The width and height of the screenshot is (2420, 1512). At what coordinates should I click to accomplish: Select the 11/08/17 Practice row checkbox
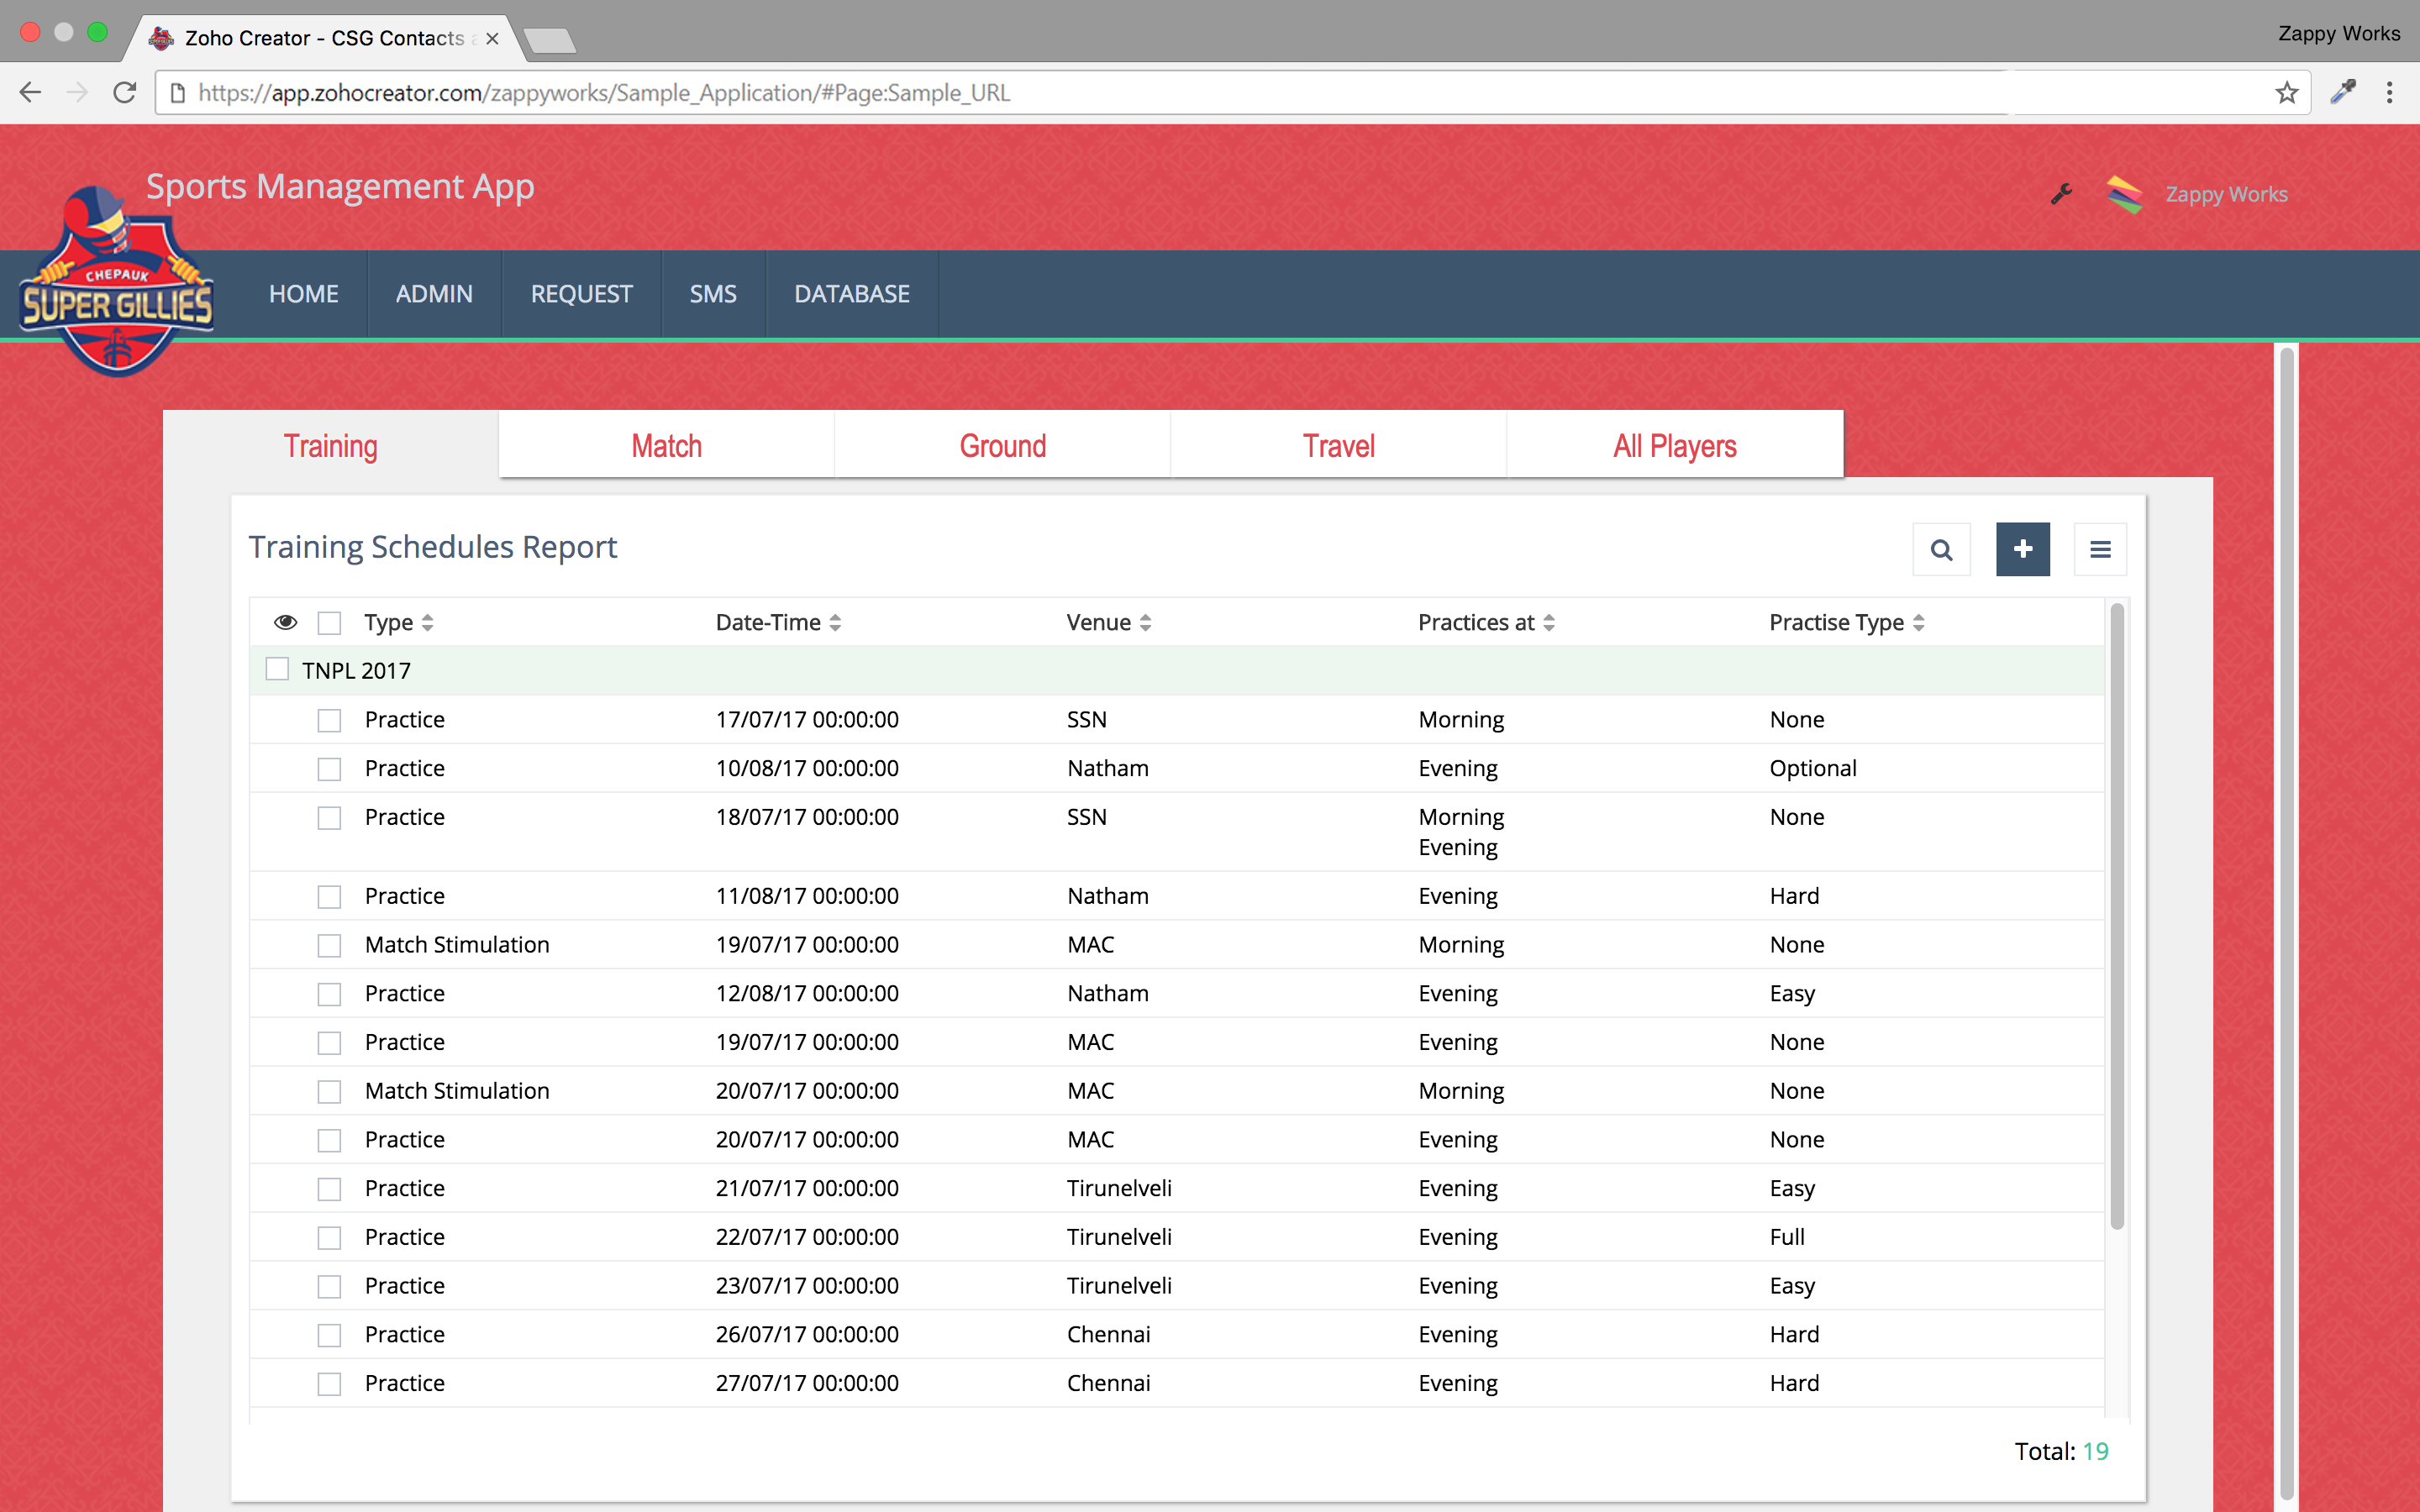[329, 897]
